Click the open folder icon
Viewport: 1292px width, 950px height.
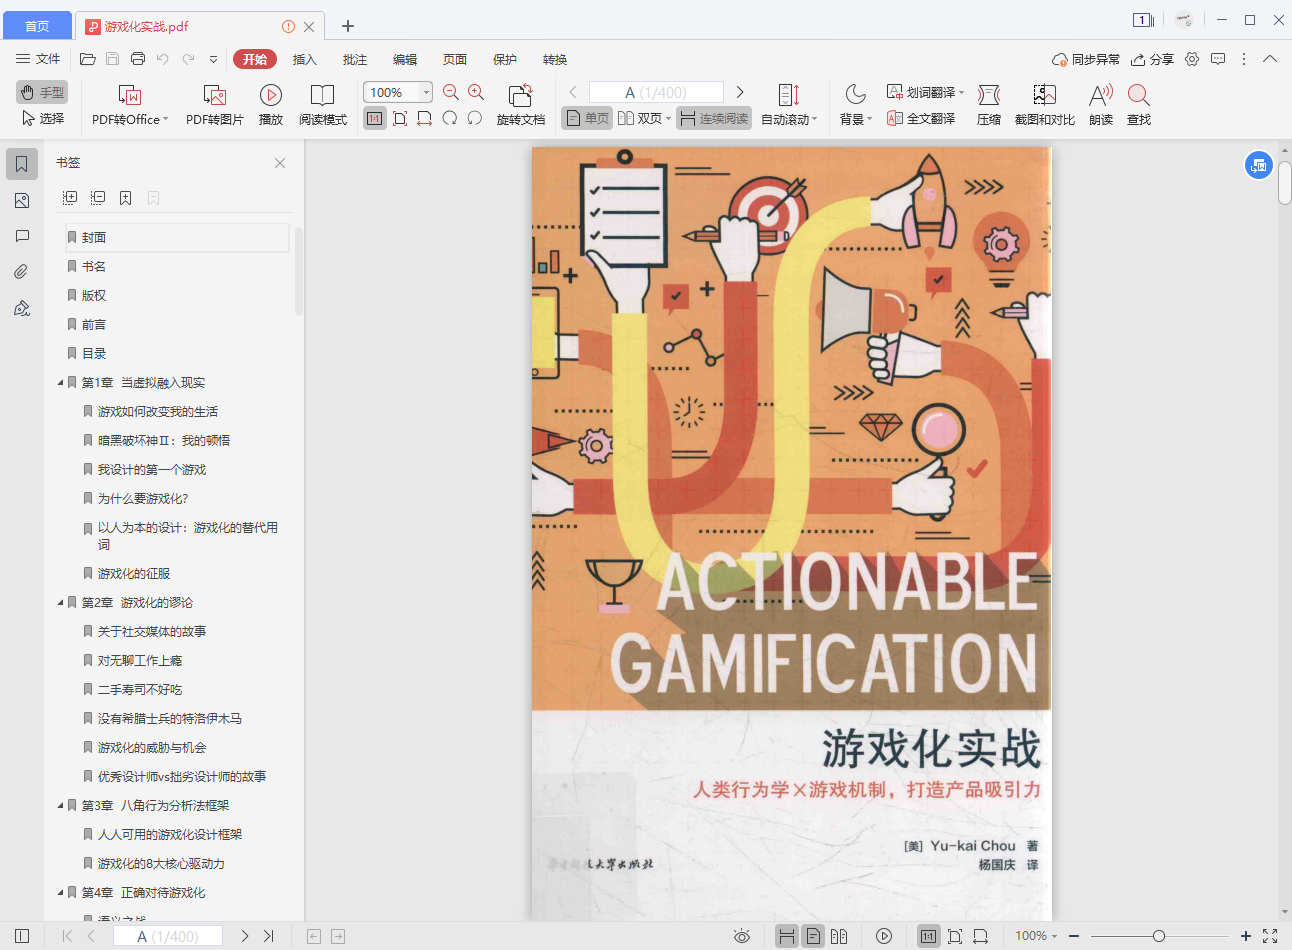(x=88, y=59)
